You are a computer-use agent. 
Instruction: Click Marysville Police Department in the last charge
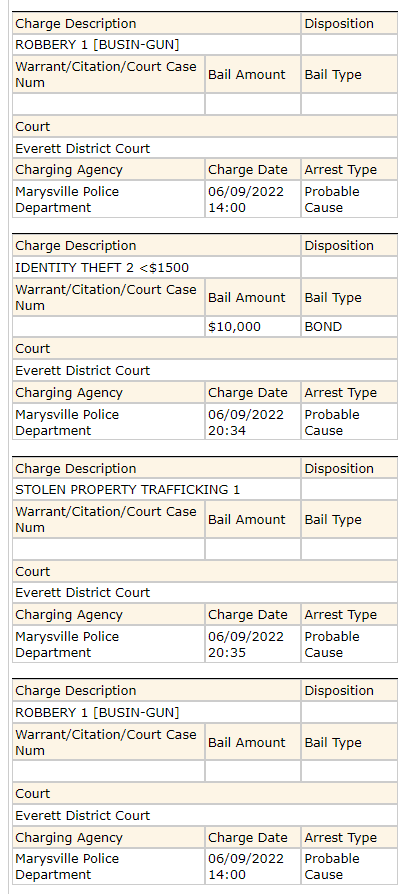click(67, 867)
